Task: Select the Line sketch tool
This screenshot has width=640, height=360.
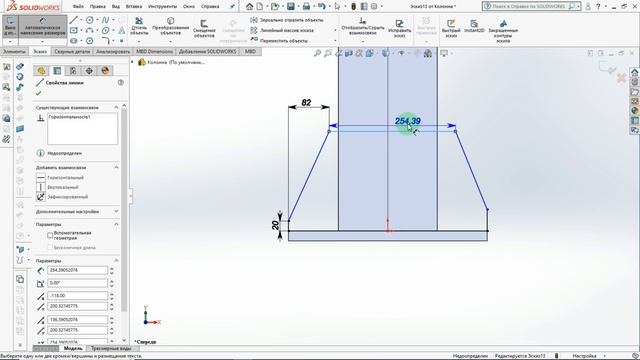Action: pos(73,20)
